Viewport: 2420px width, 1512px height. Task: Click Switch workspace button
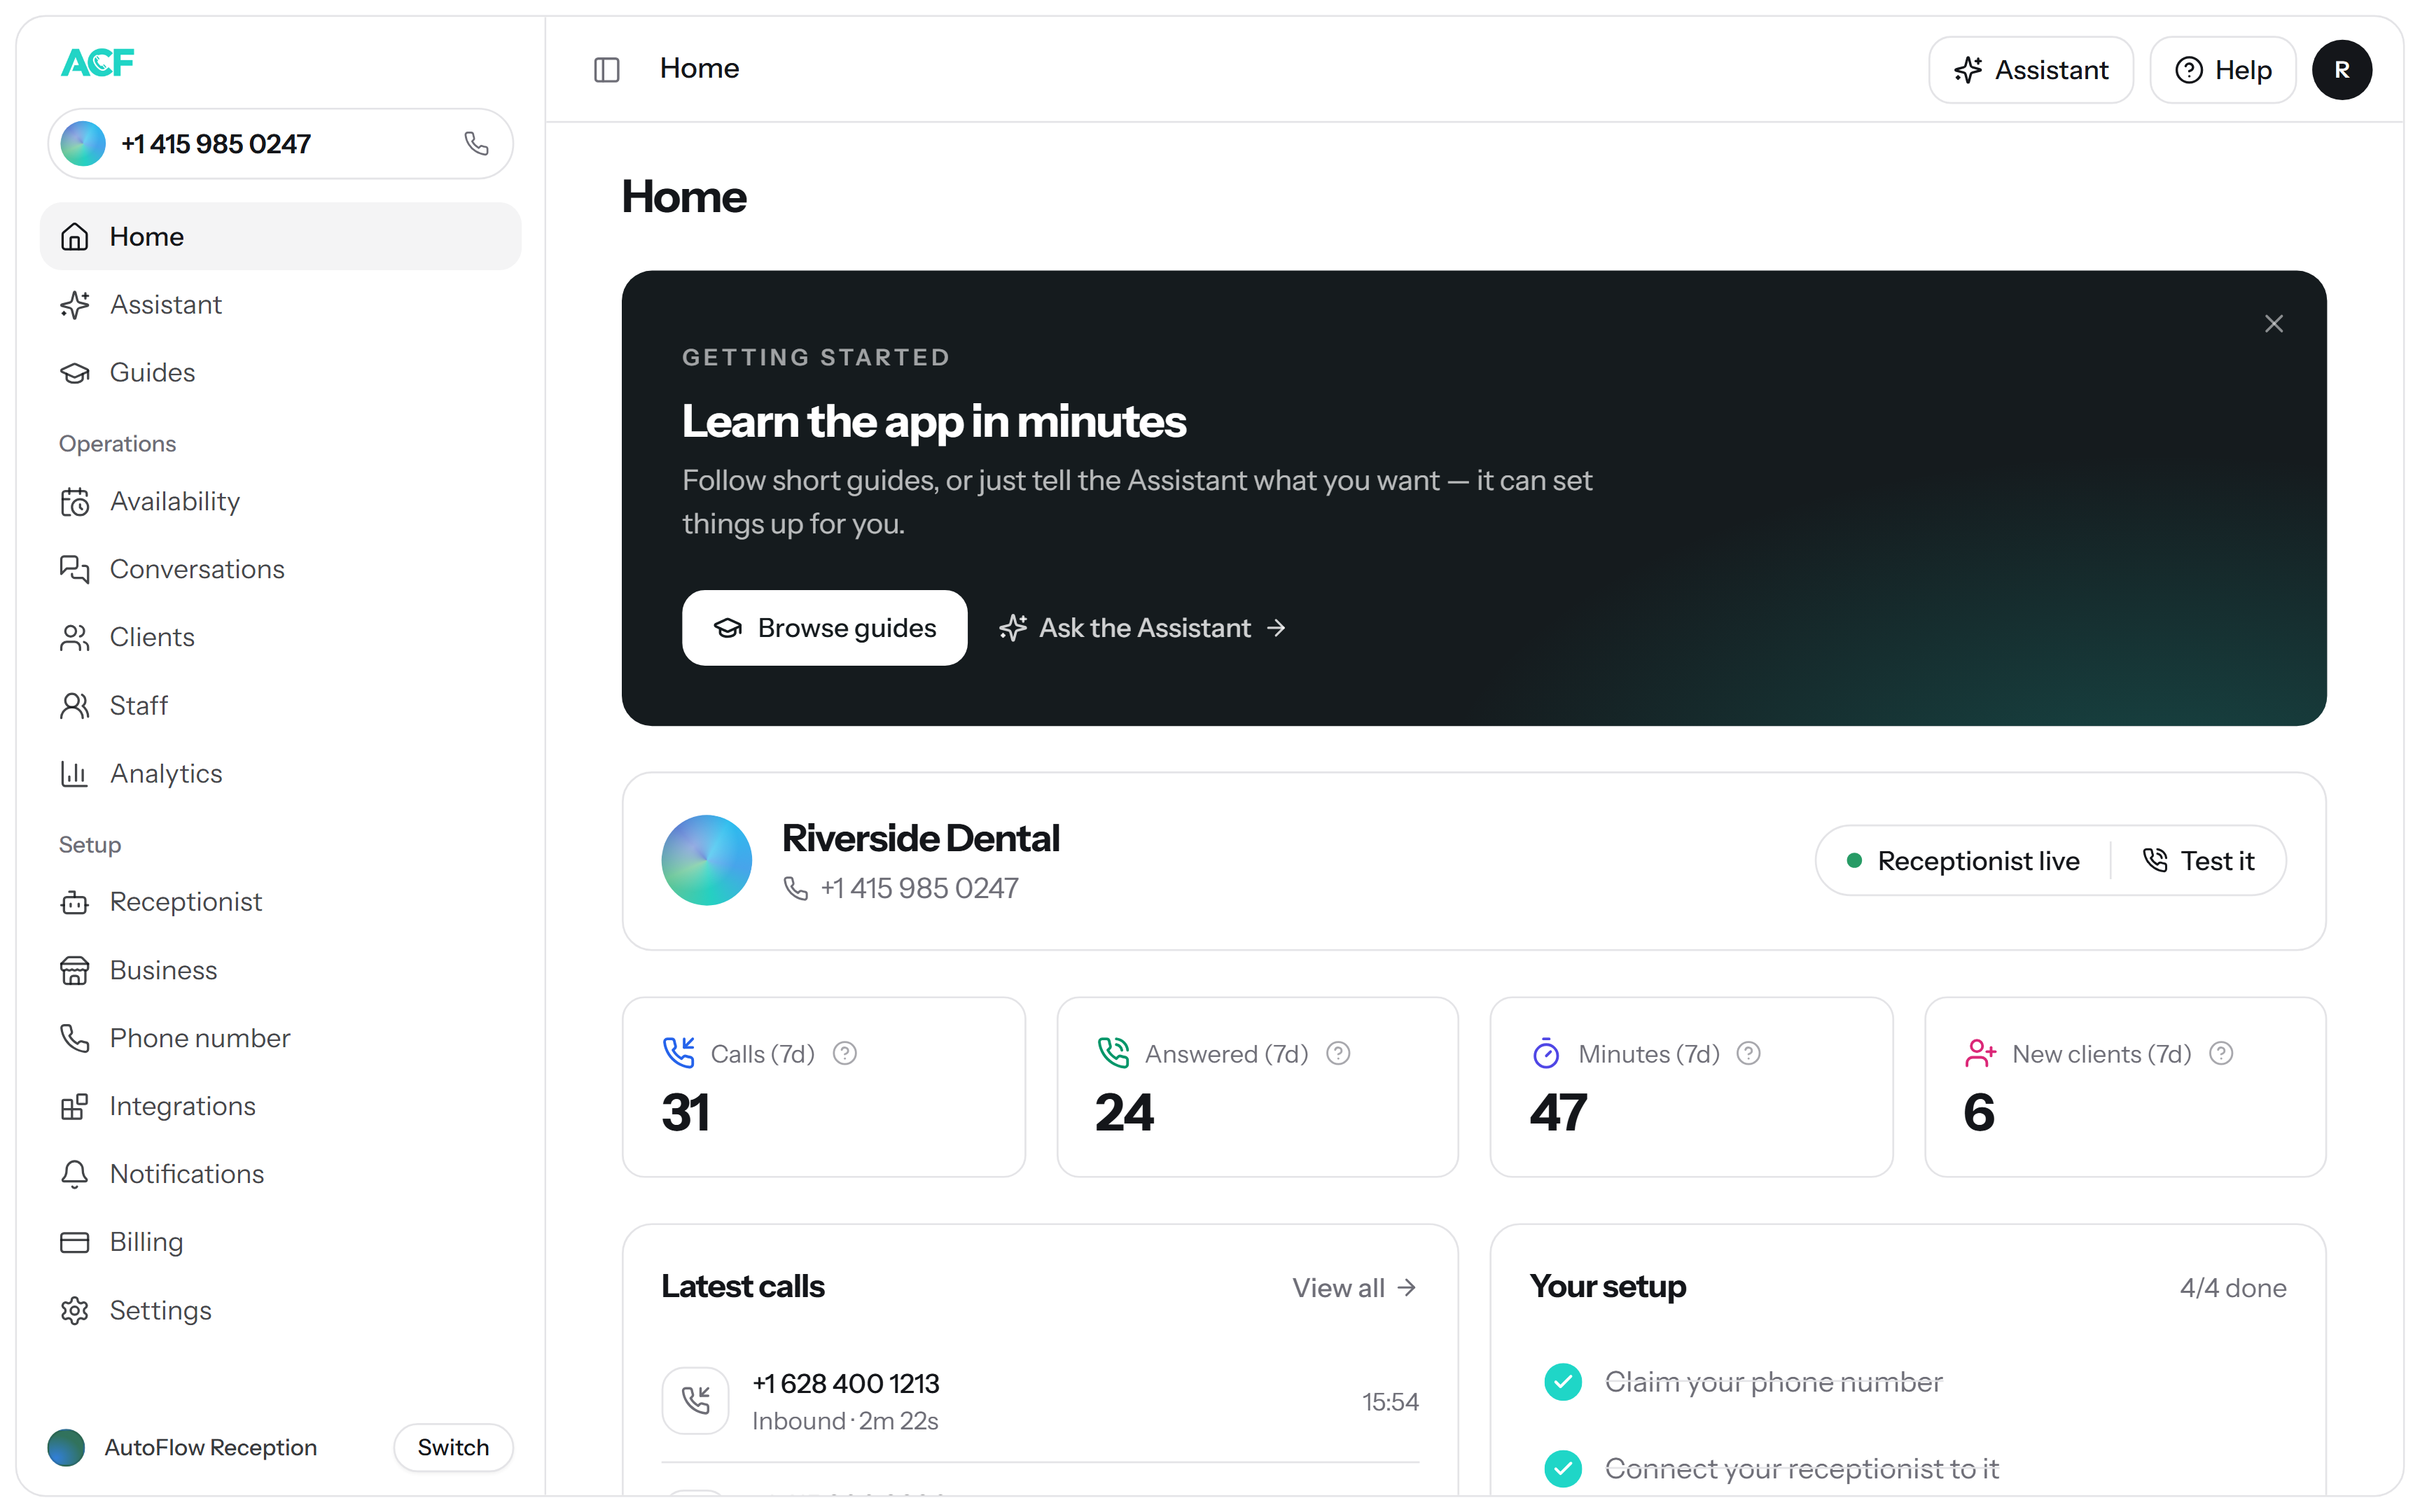click(x=453, y=1447)
